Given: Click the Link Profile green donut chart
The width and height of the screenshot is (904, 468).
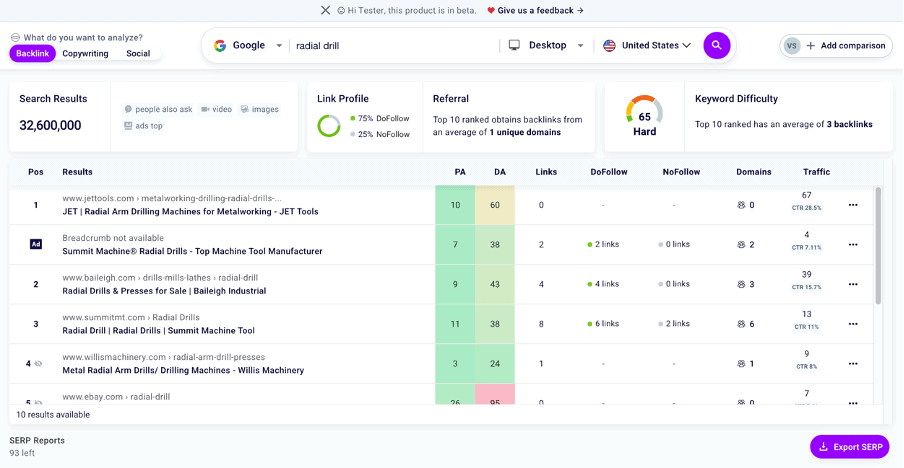Looking at the screenshot, I should pos(328,126).
